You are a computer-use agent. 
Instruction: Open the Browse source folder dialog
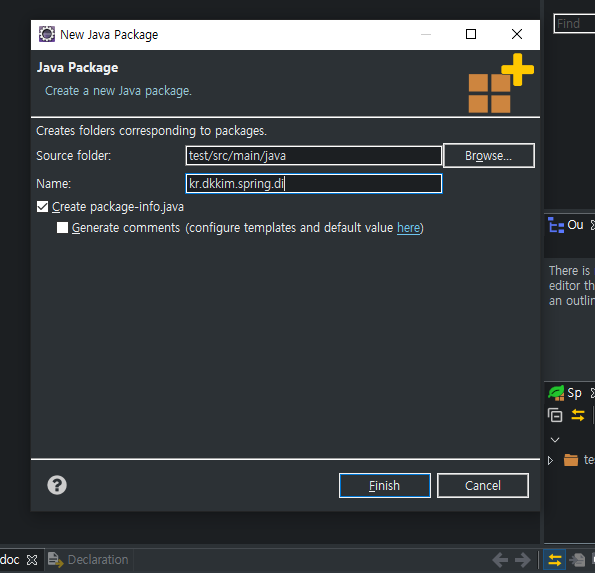[x=489, y=156]
